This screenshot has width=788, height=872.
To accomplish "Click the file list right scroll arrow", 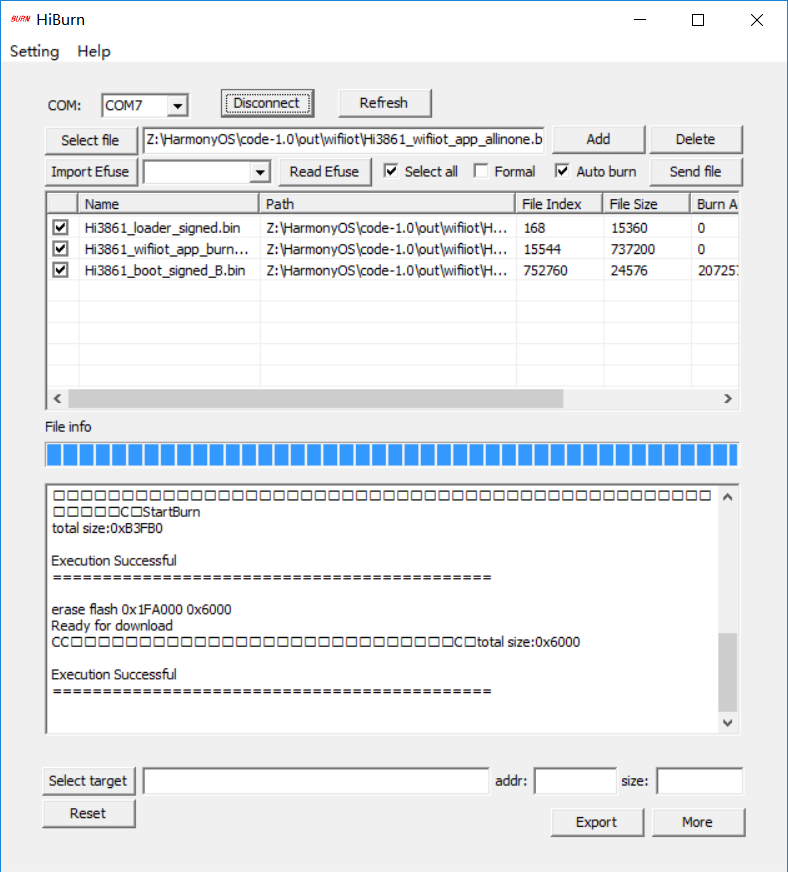I will pyautogui.click(x=728, y=399).
